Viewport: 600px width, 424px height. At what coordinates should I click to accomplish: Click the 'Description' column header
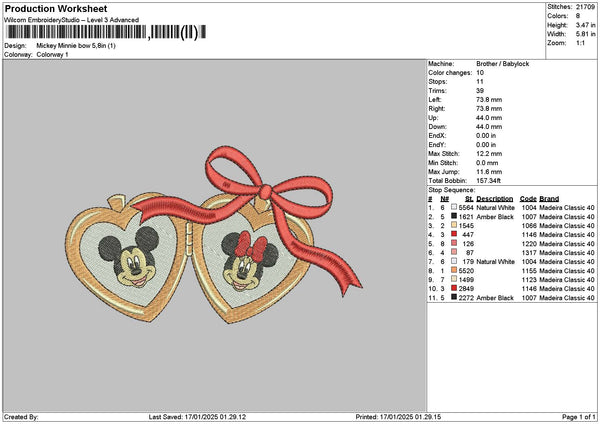point(495,199)
